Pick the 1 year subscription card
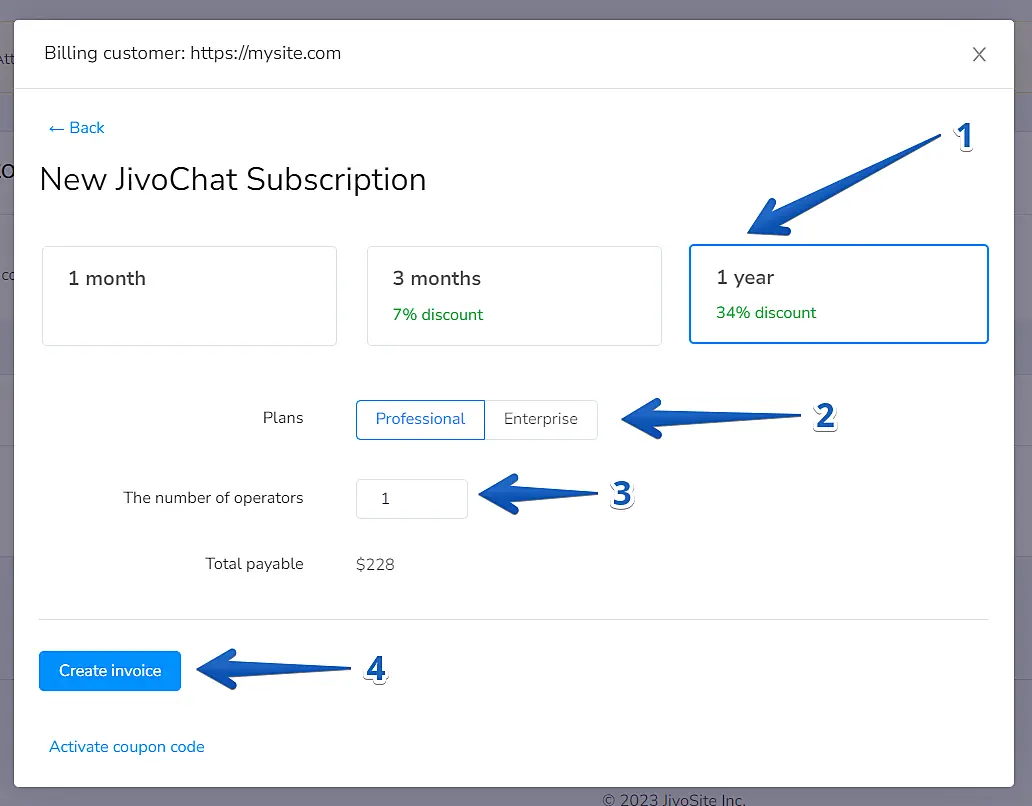This screenshot has height=806, width=1032. point(838,294)
